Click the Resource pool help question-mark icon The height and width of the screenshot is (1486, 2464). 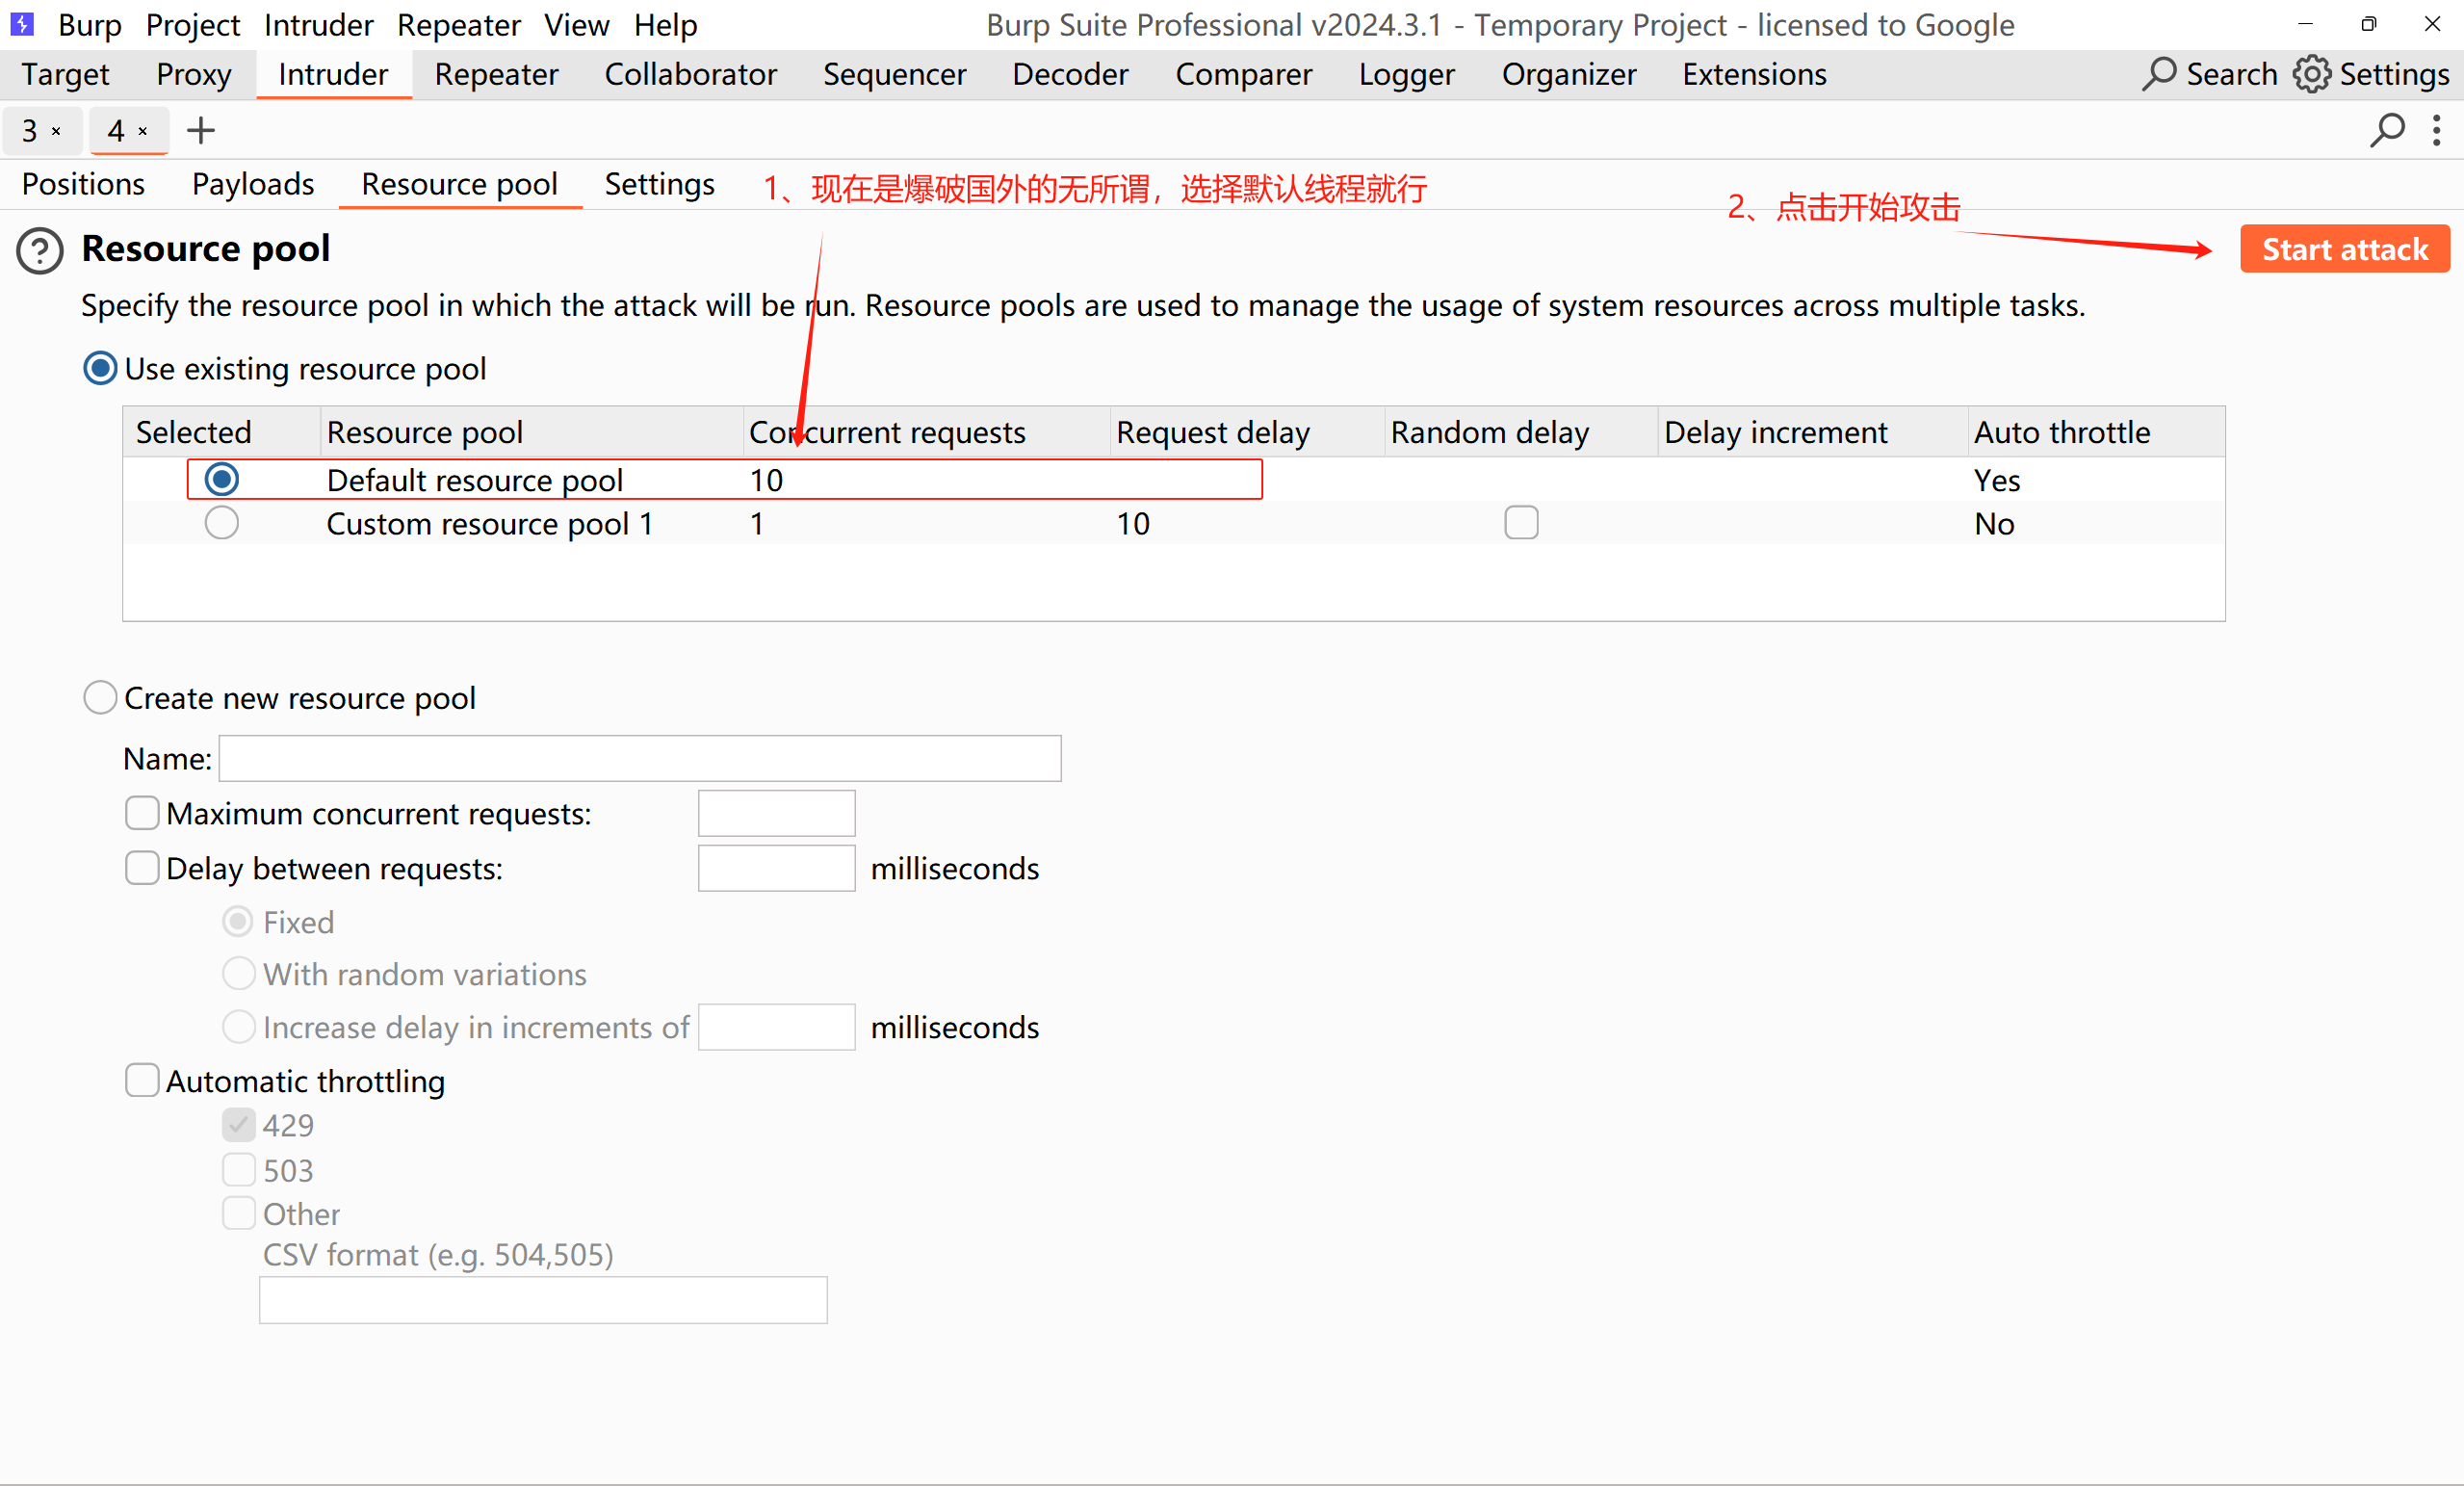pyautogui.click(x=40, y=250)
